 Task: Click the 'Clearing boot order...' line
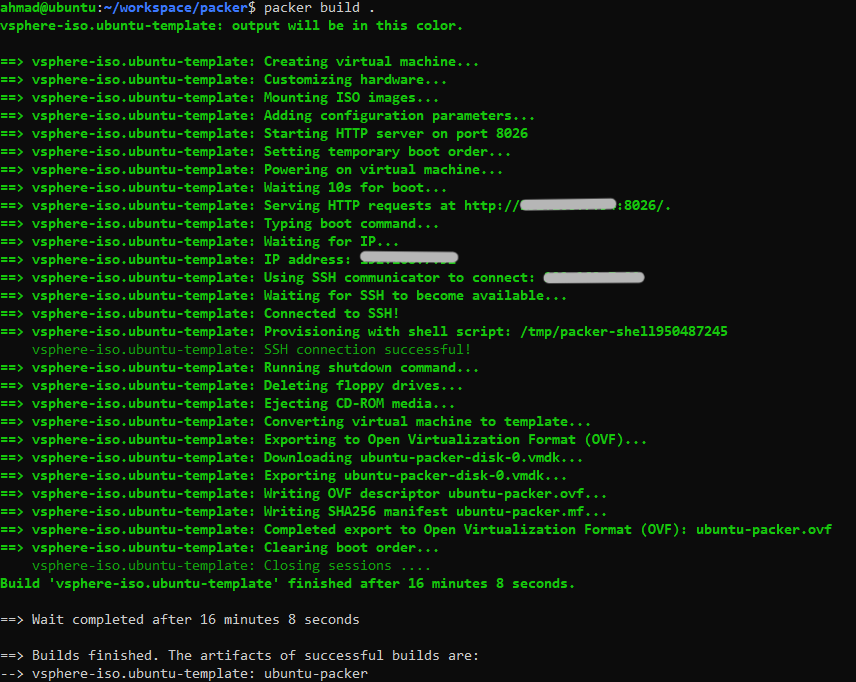(x=219, y=548)
